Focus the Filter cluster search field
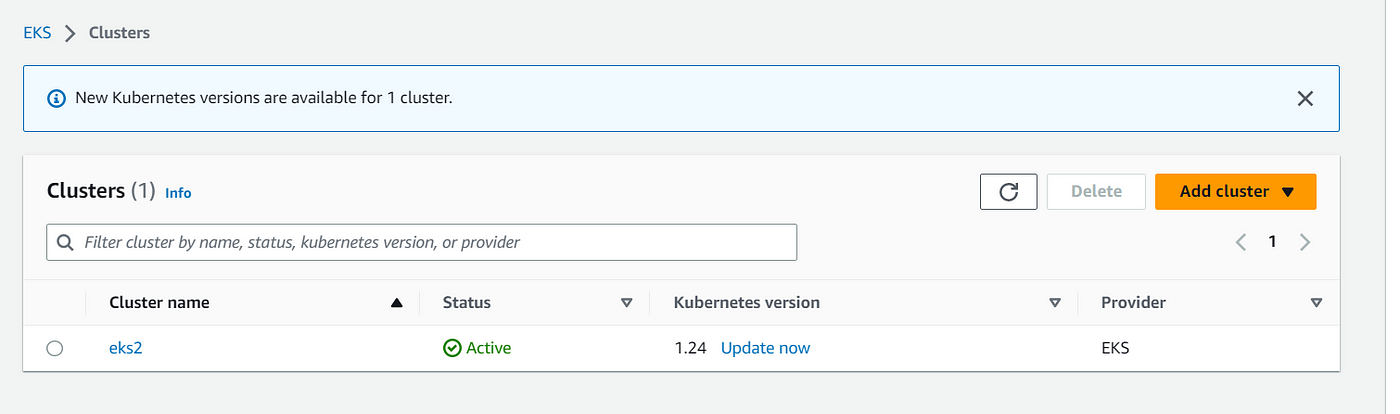The width and height of the screenshot is (1400, 414). pyautogui.click(x=421, y=242)
